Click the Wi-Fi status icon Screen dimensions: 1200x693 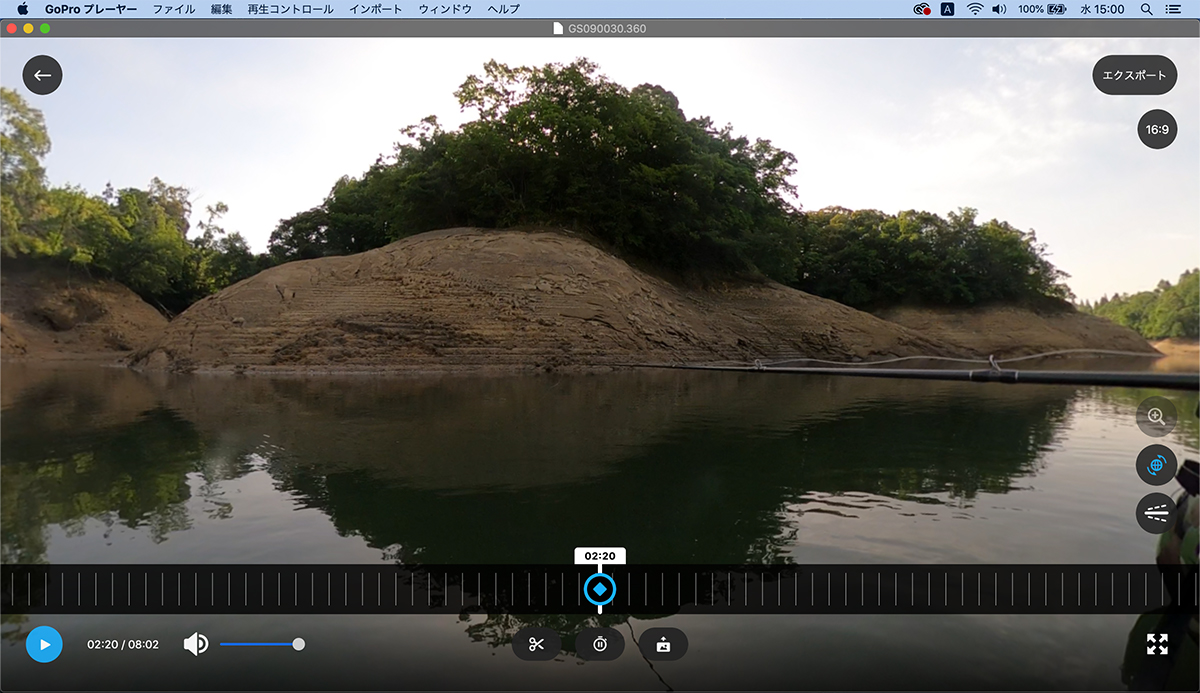pyautogui.click(x=974, y=9)
